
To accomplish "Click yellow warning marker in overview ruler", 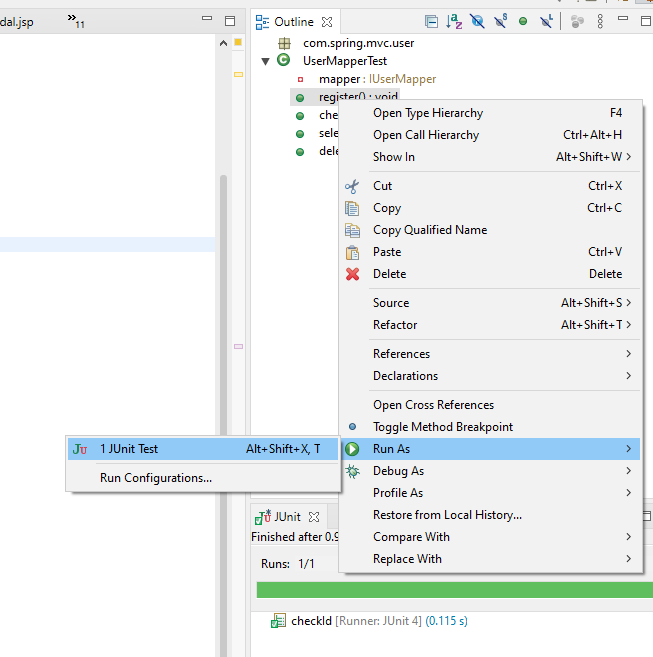I will 238,75.
